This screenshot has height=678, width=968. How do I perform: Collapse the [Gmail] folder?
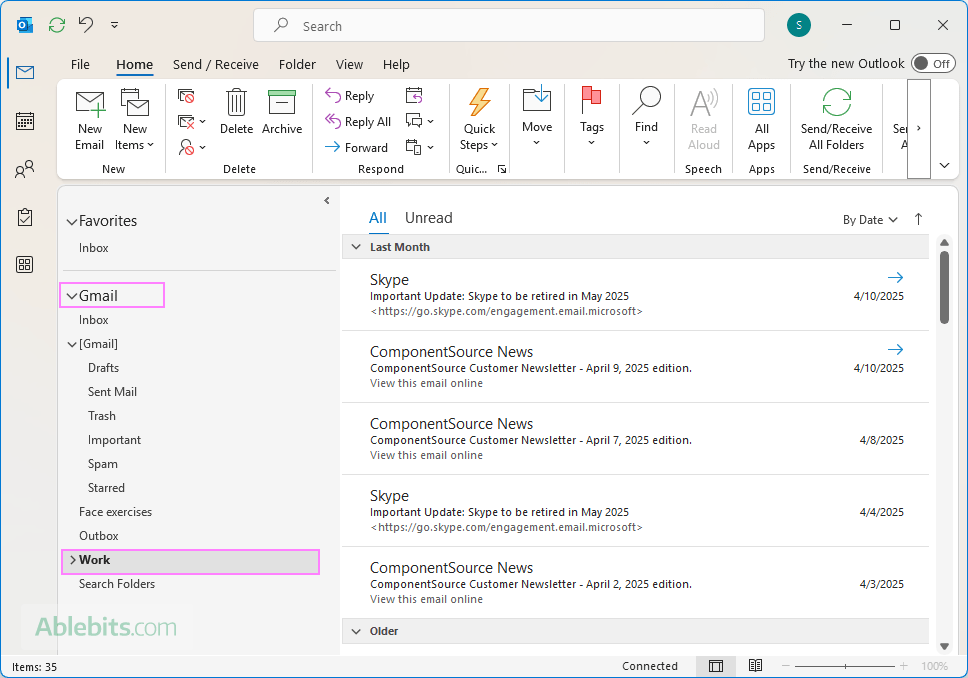pyautogui.click(x=72, y=345)
